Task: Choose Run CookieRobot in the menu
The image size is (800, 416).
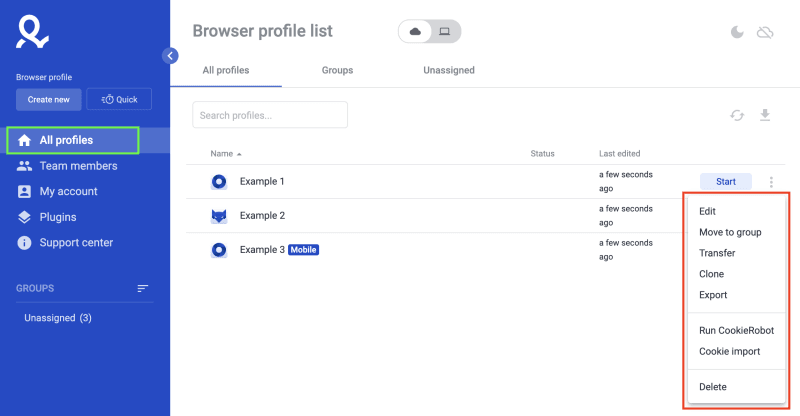Action: (736, 330)
